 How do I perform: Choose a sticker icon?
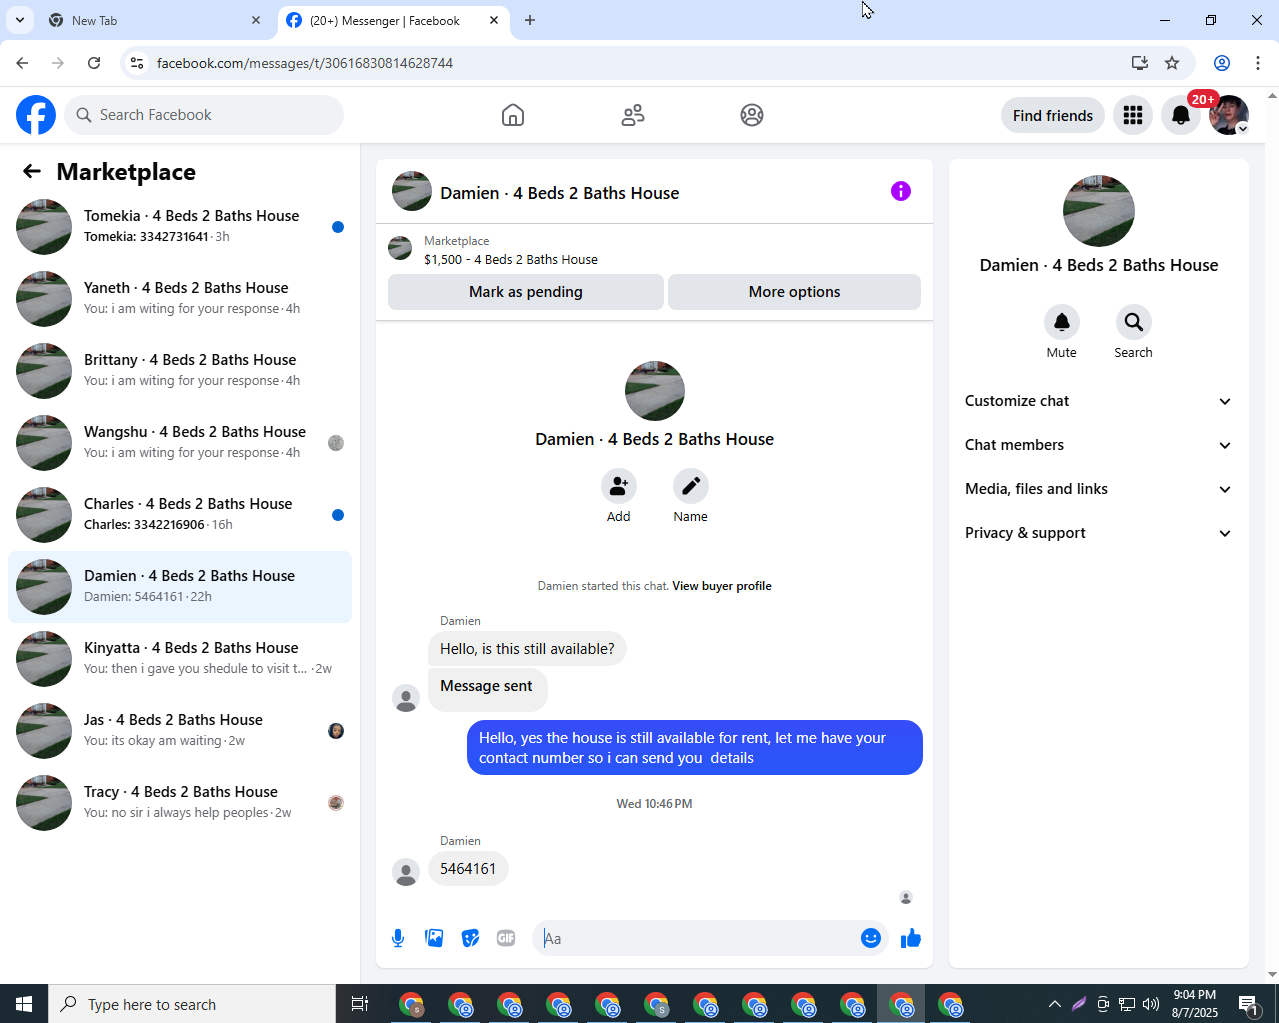[x=470, y=938]
